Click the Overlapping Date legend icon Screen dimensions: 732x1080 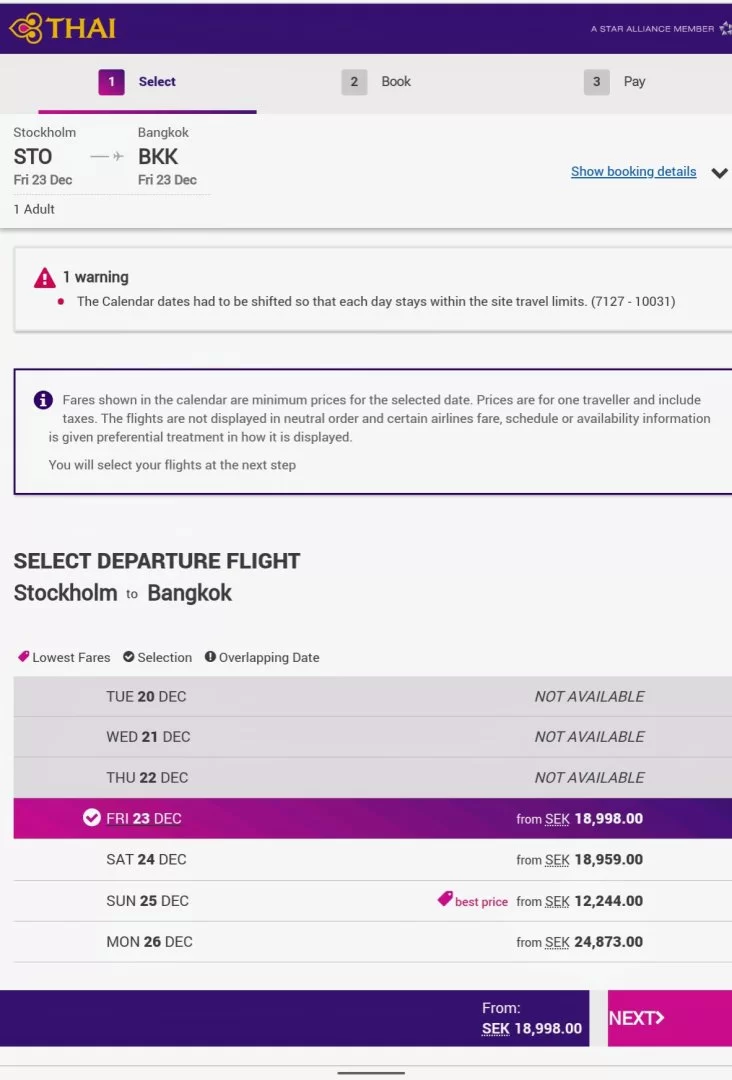point(210,657)
